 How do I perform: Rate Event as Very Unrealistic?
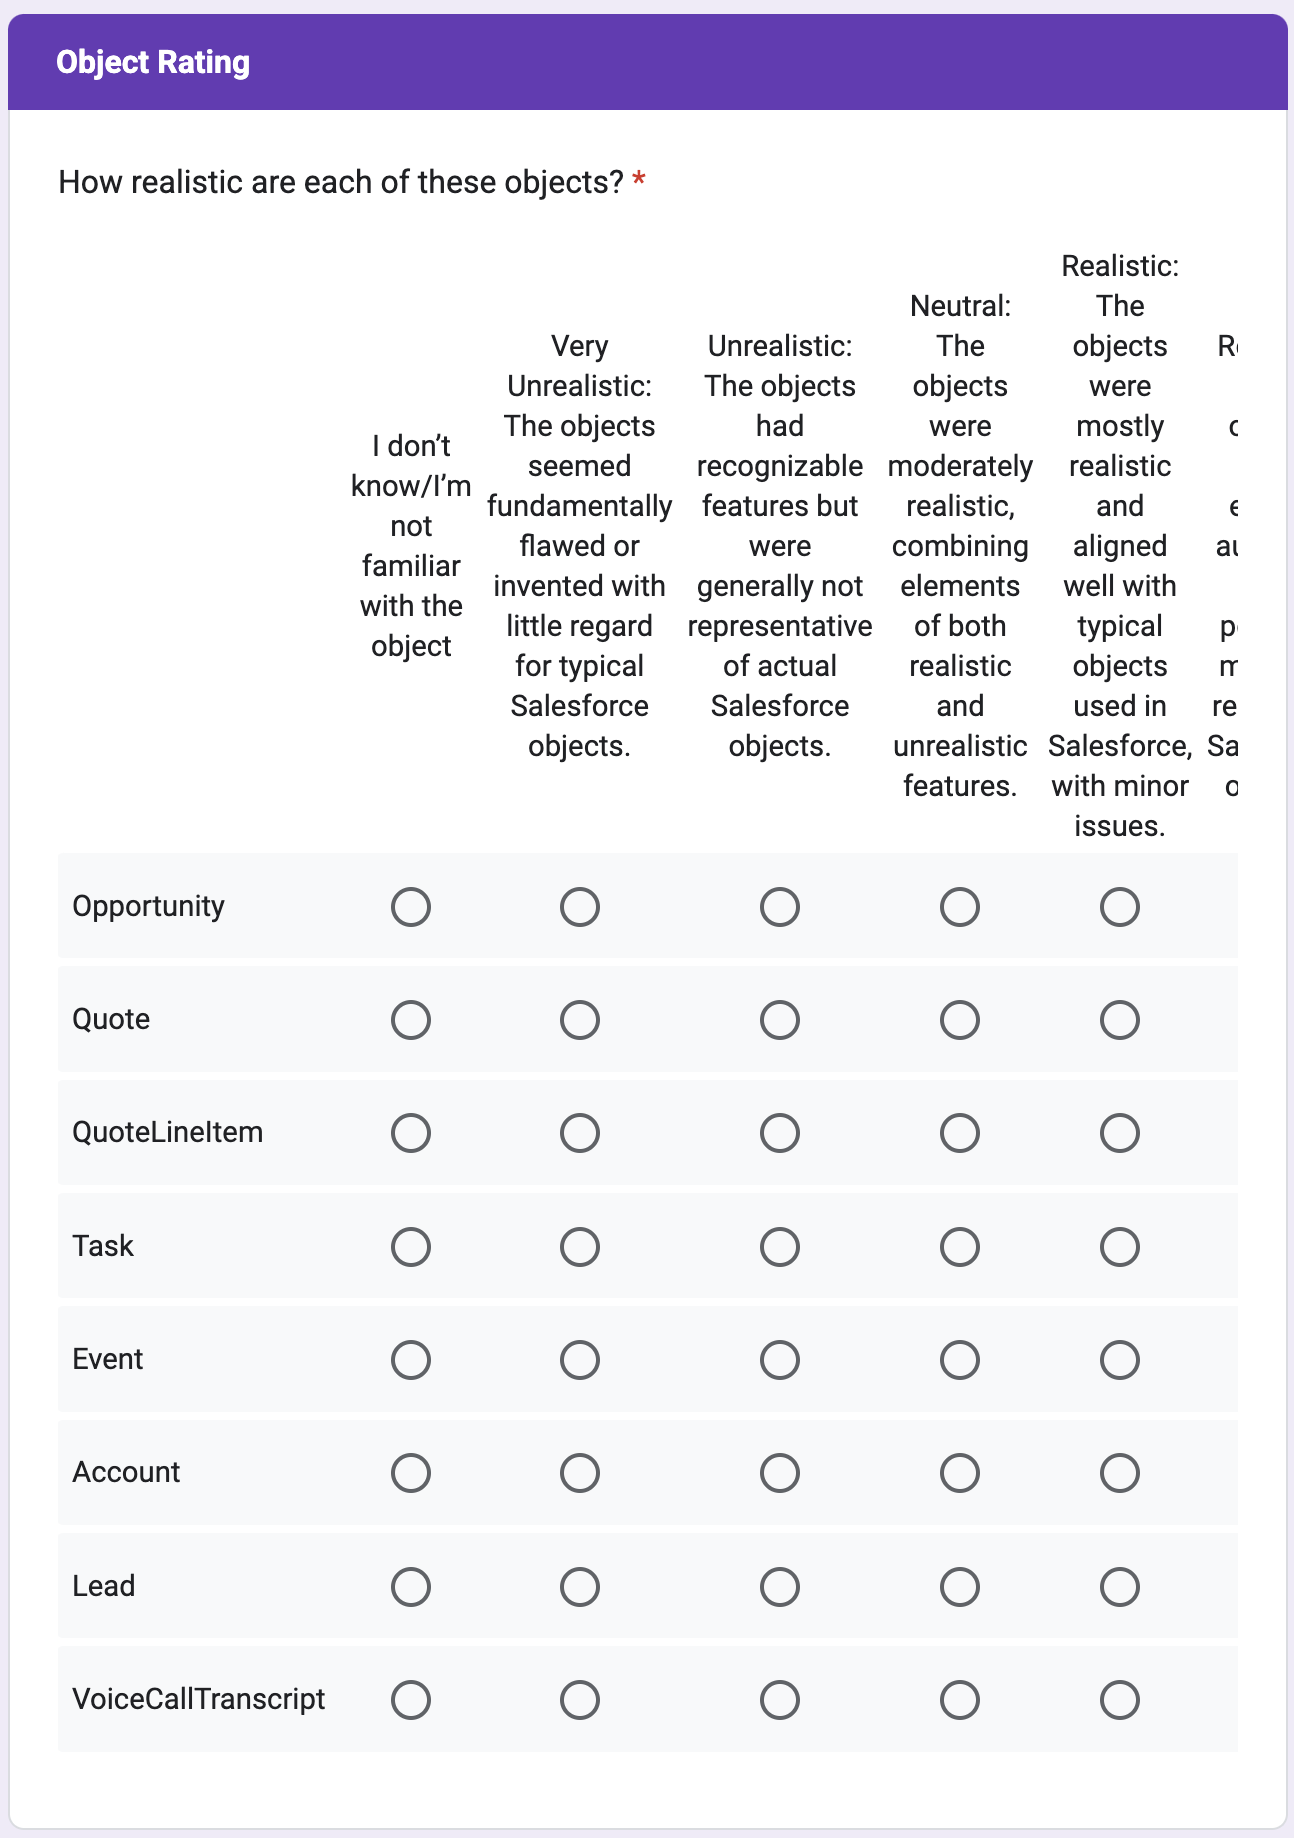[579, 1360]
